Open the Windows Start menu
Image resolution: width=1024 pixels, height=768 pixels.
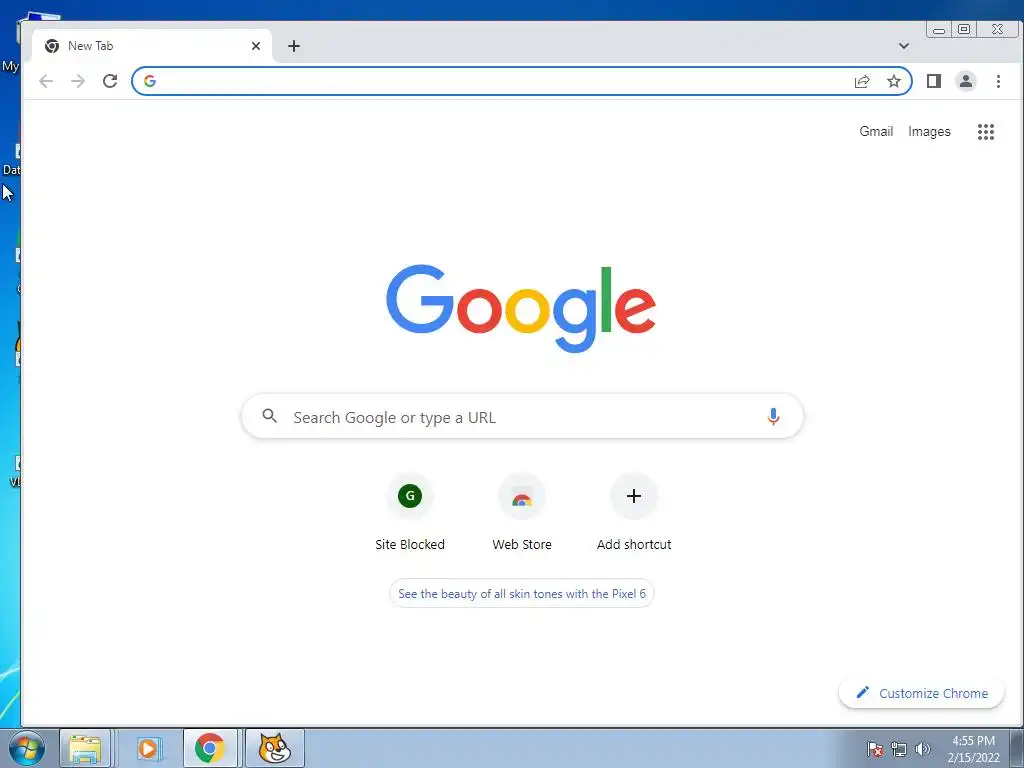[27, 748]
